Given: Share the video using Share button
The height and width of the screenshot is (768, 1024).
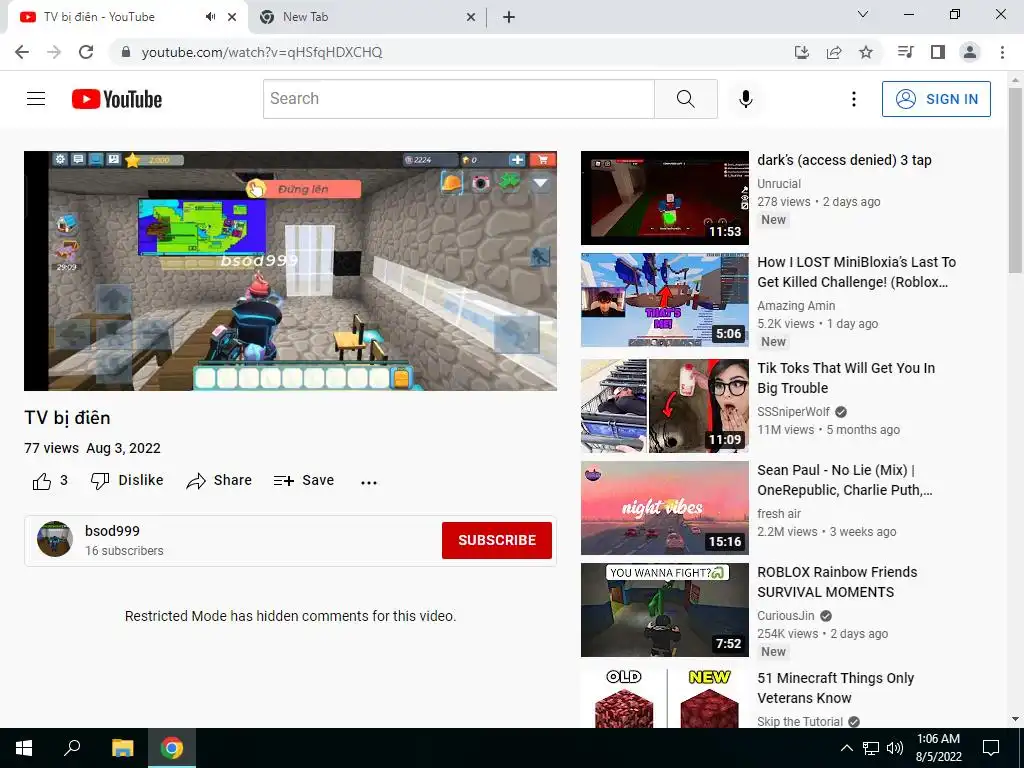Looking at the screenshot, I should click(x=219, y=481).
